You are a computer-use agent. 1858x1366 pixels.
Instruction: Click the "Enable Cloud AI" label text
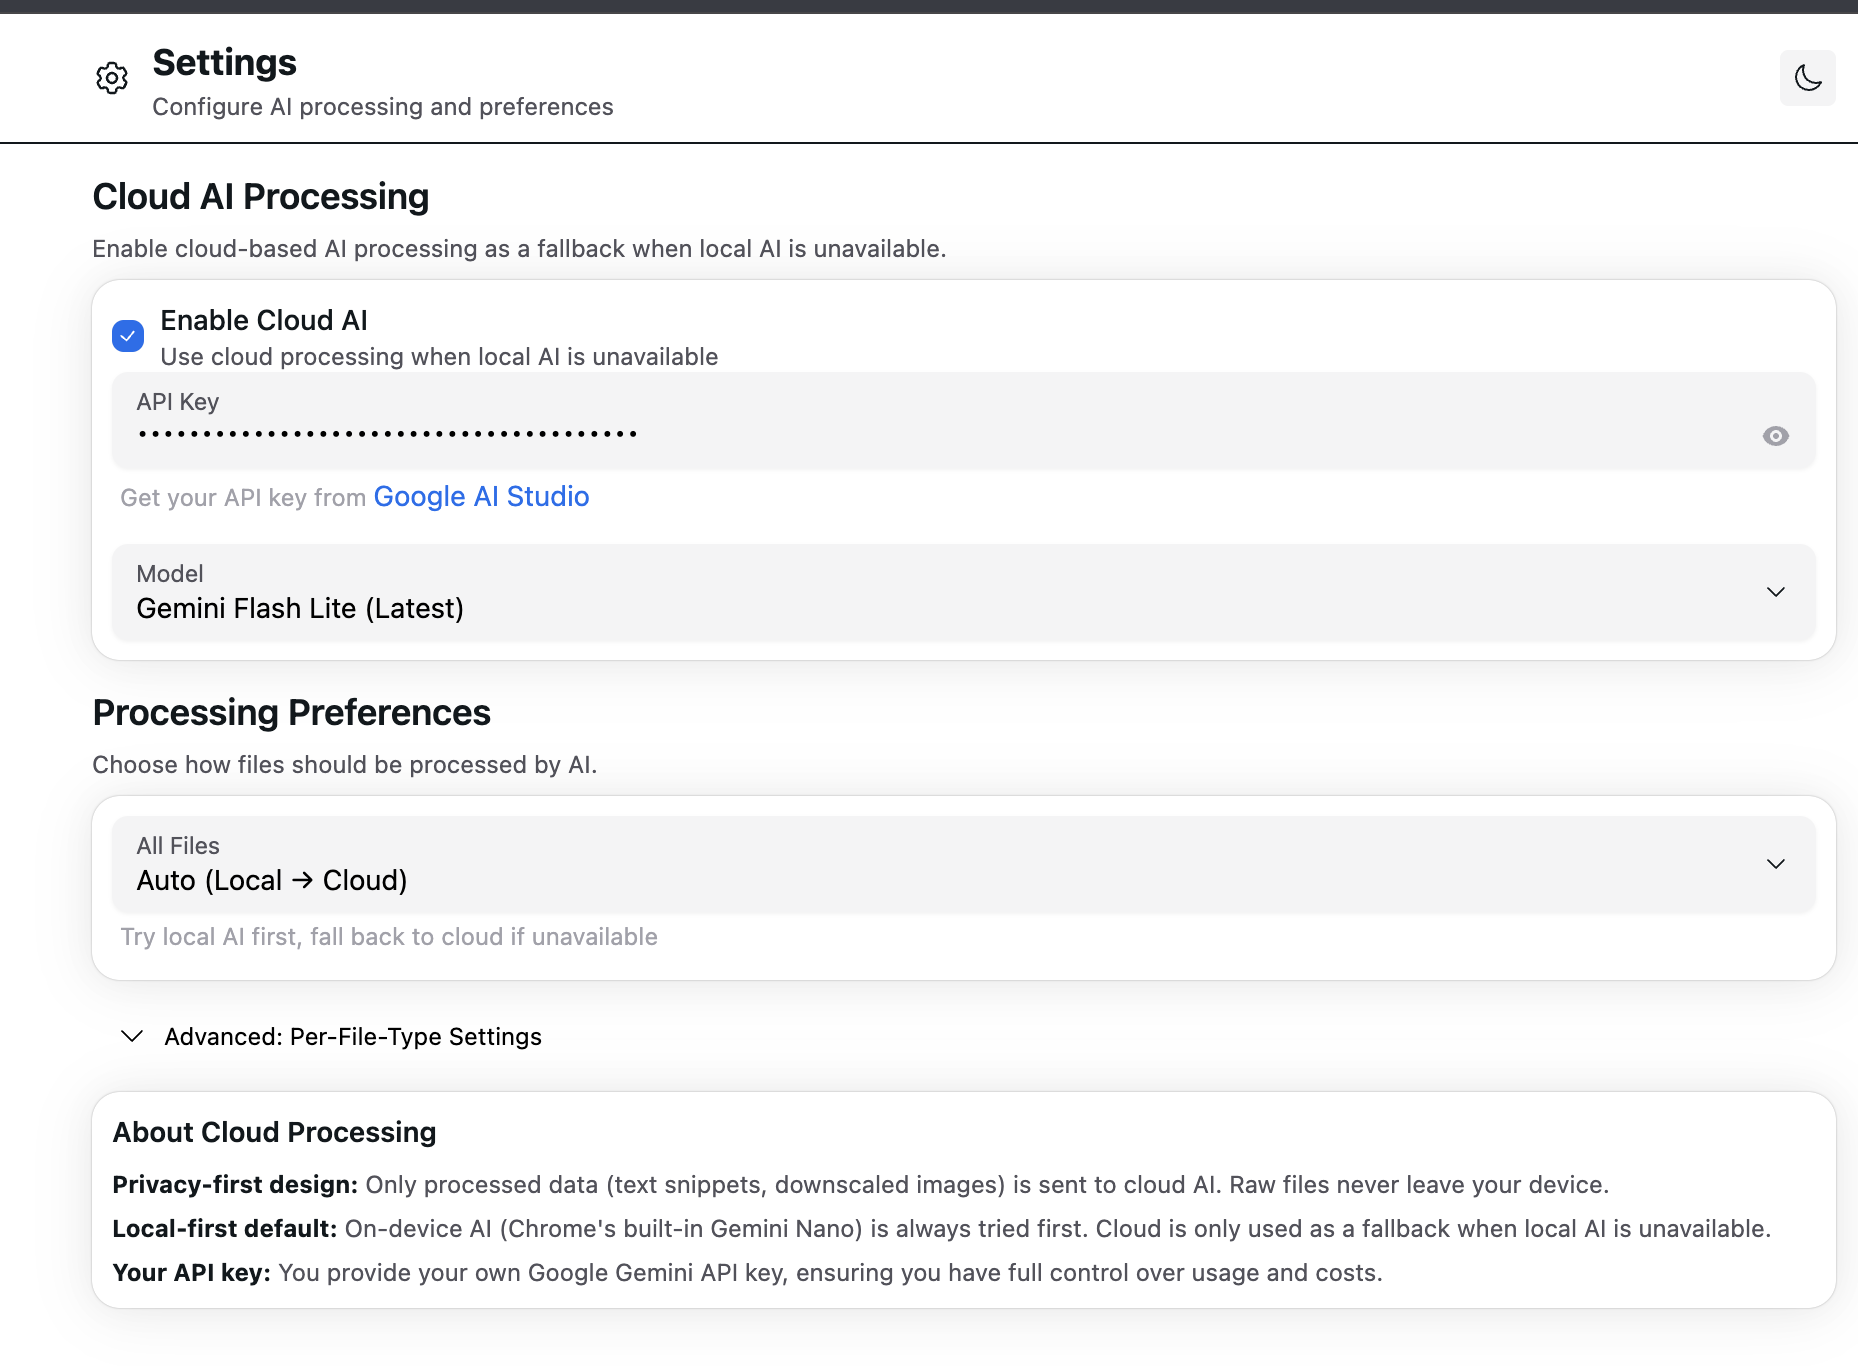pos(264,320)
